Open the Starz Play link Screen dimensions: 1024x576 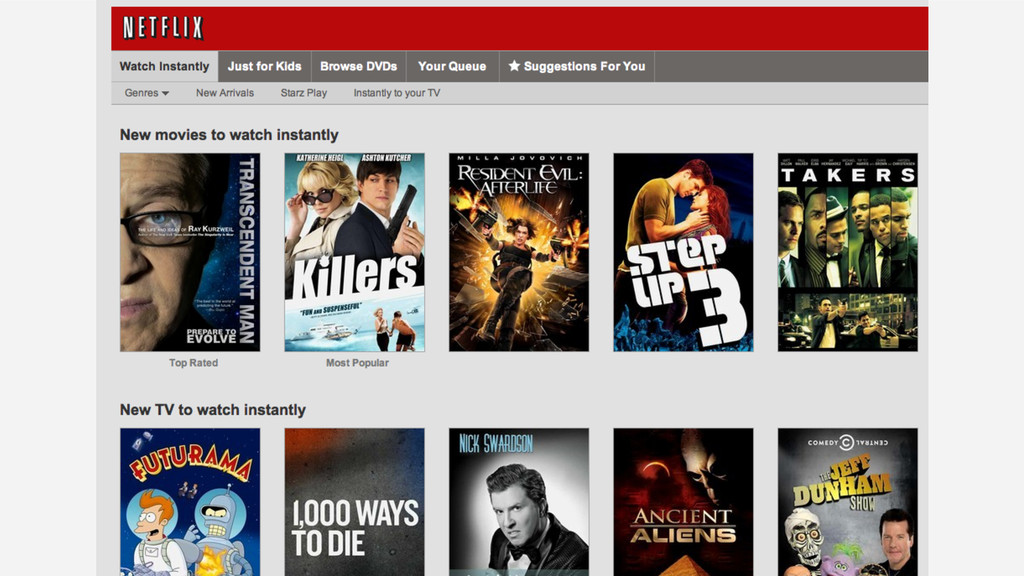[x=304, y=93]
